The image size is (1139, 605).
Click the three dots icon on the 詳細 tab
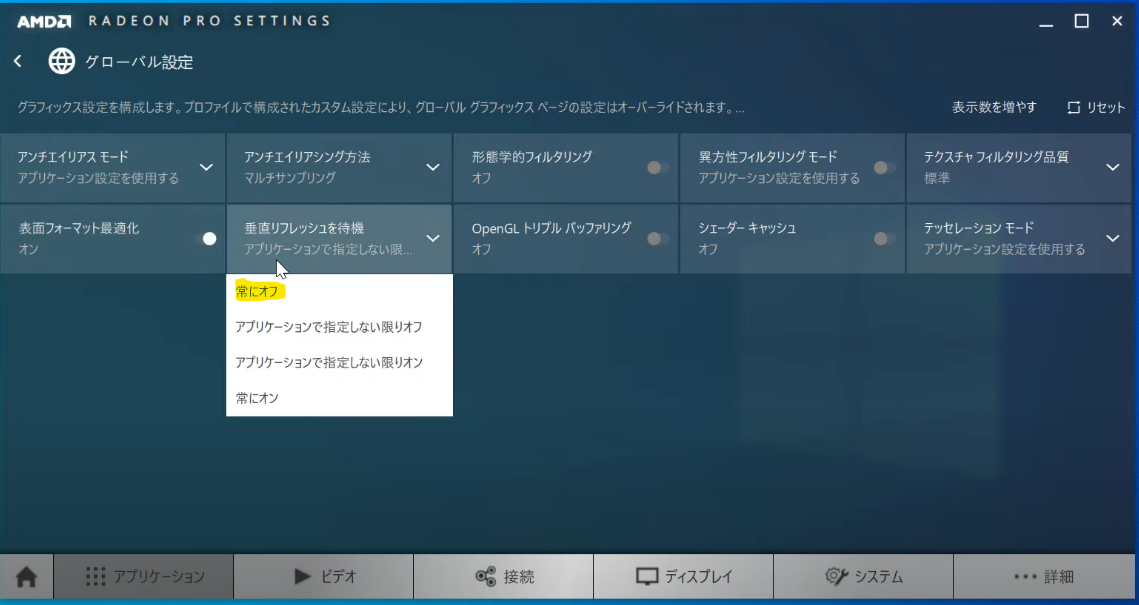(1025, 577)
